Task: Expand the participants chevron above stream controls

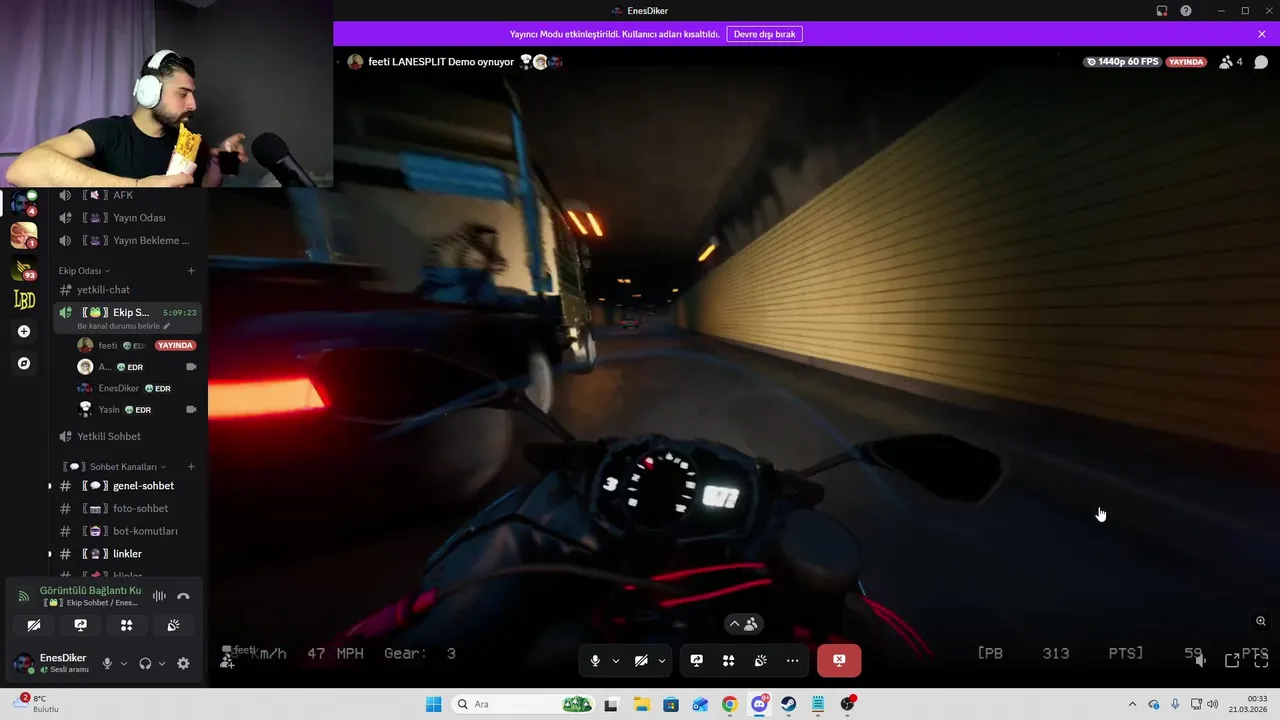Action: (743, 624)
